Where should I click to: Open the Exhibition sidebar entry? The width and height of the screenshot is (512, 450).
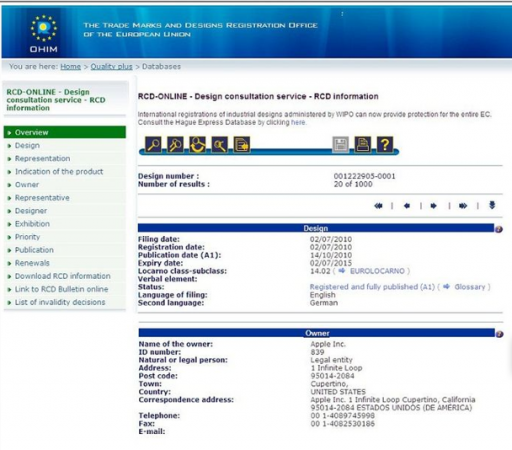(32, 224)
